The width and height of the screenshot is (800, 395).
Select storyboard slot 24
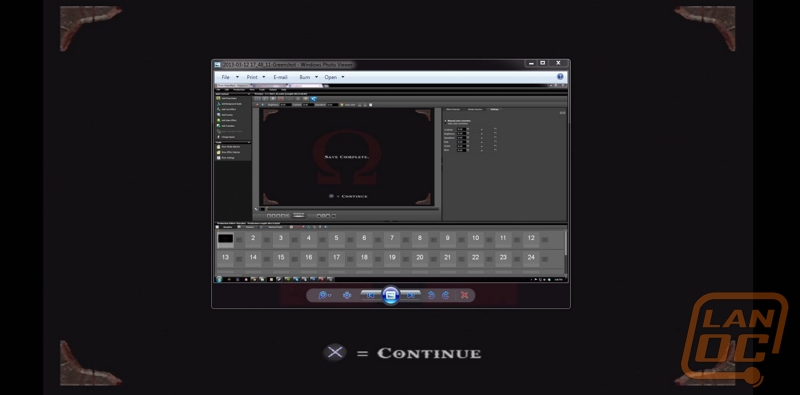coord(531,258)
